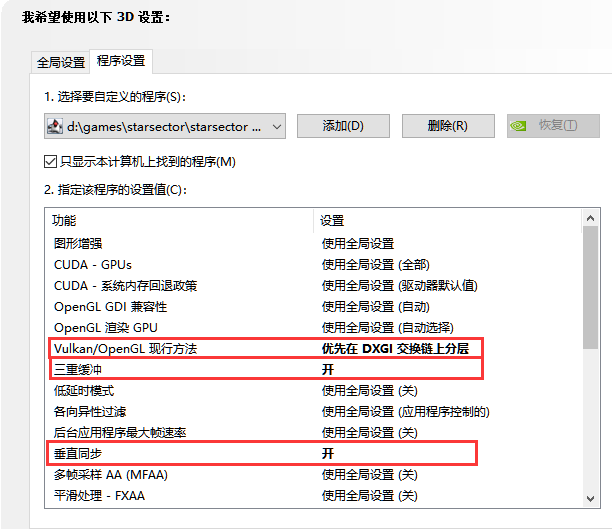Toggle 只显示本计算机上找到的程序 checkbox
This screenshot has width=612, height=529.
pos(51,161)
